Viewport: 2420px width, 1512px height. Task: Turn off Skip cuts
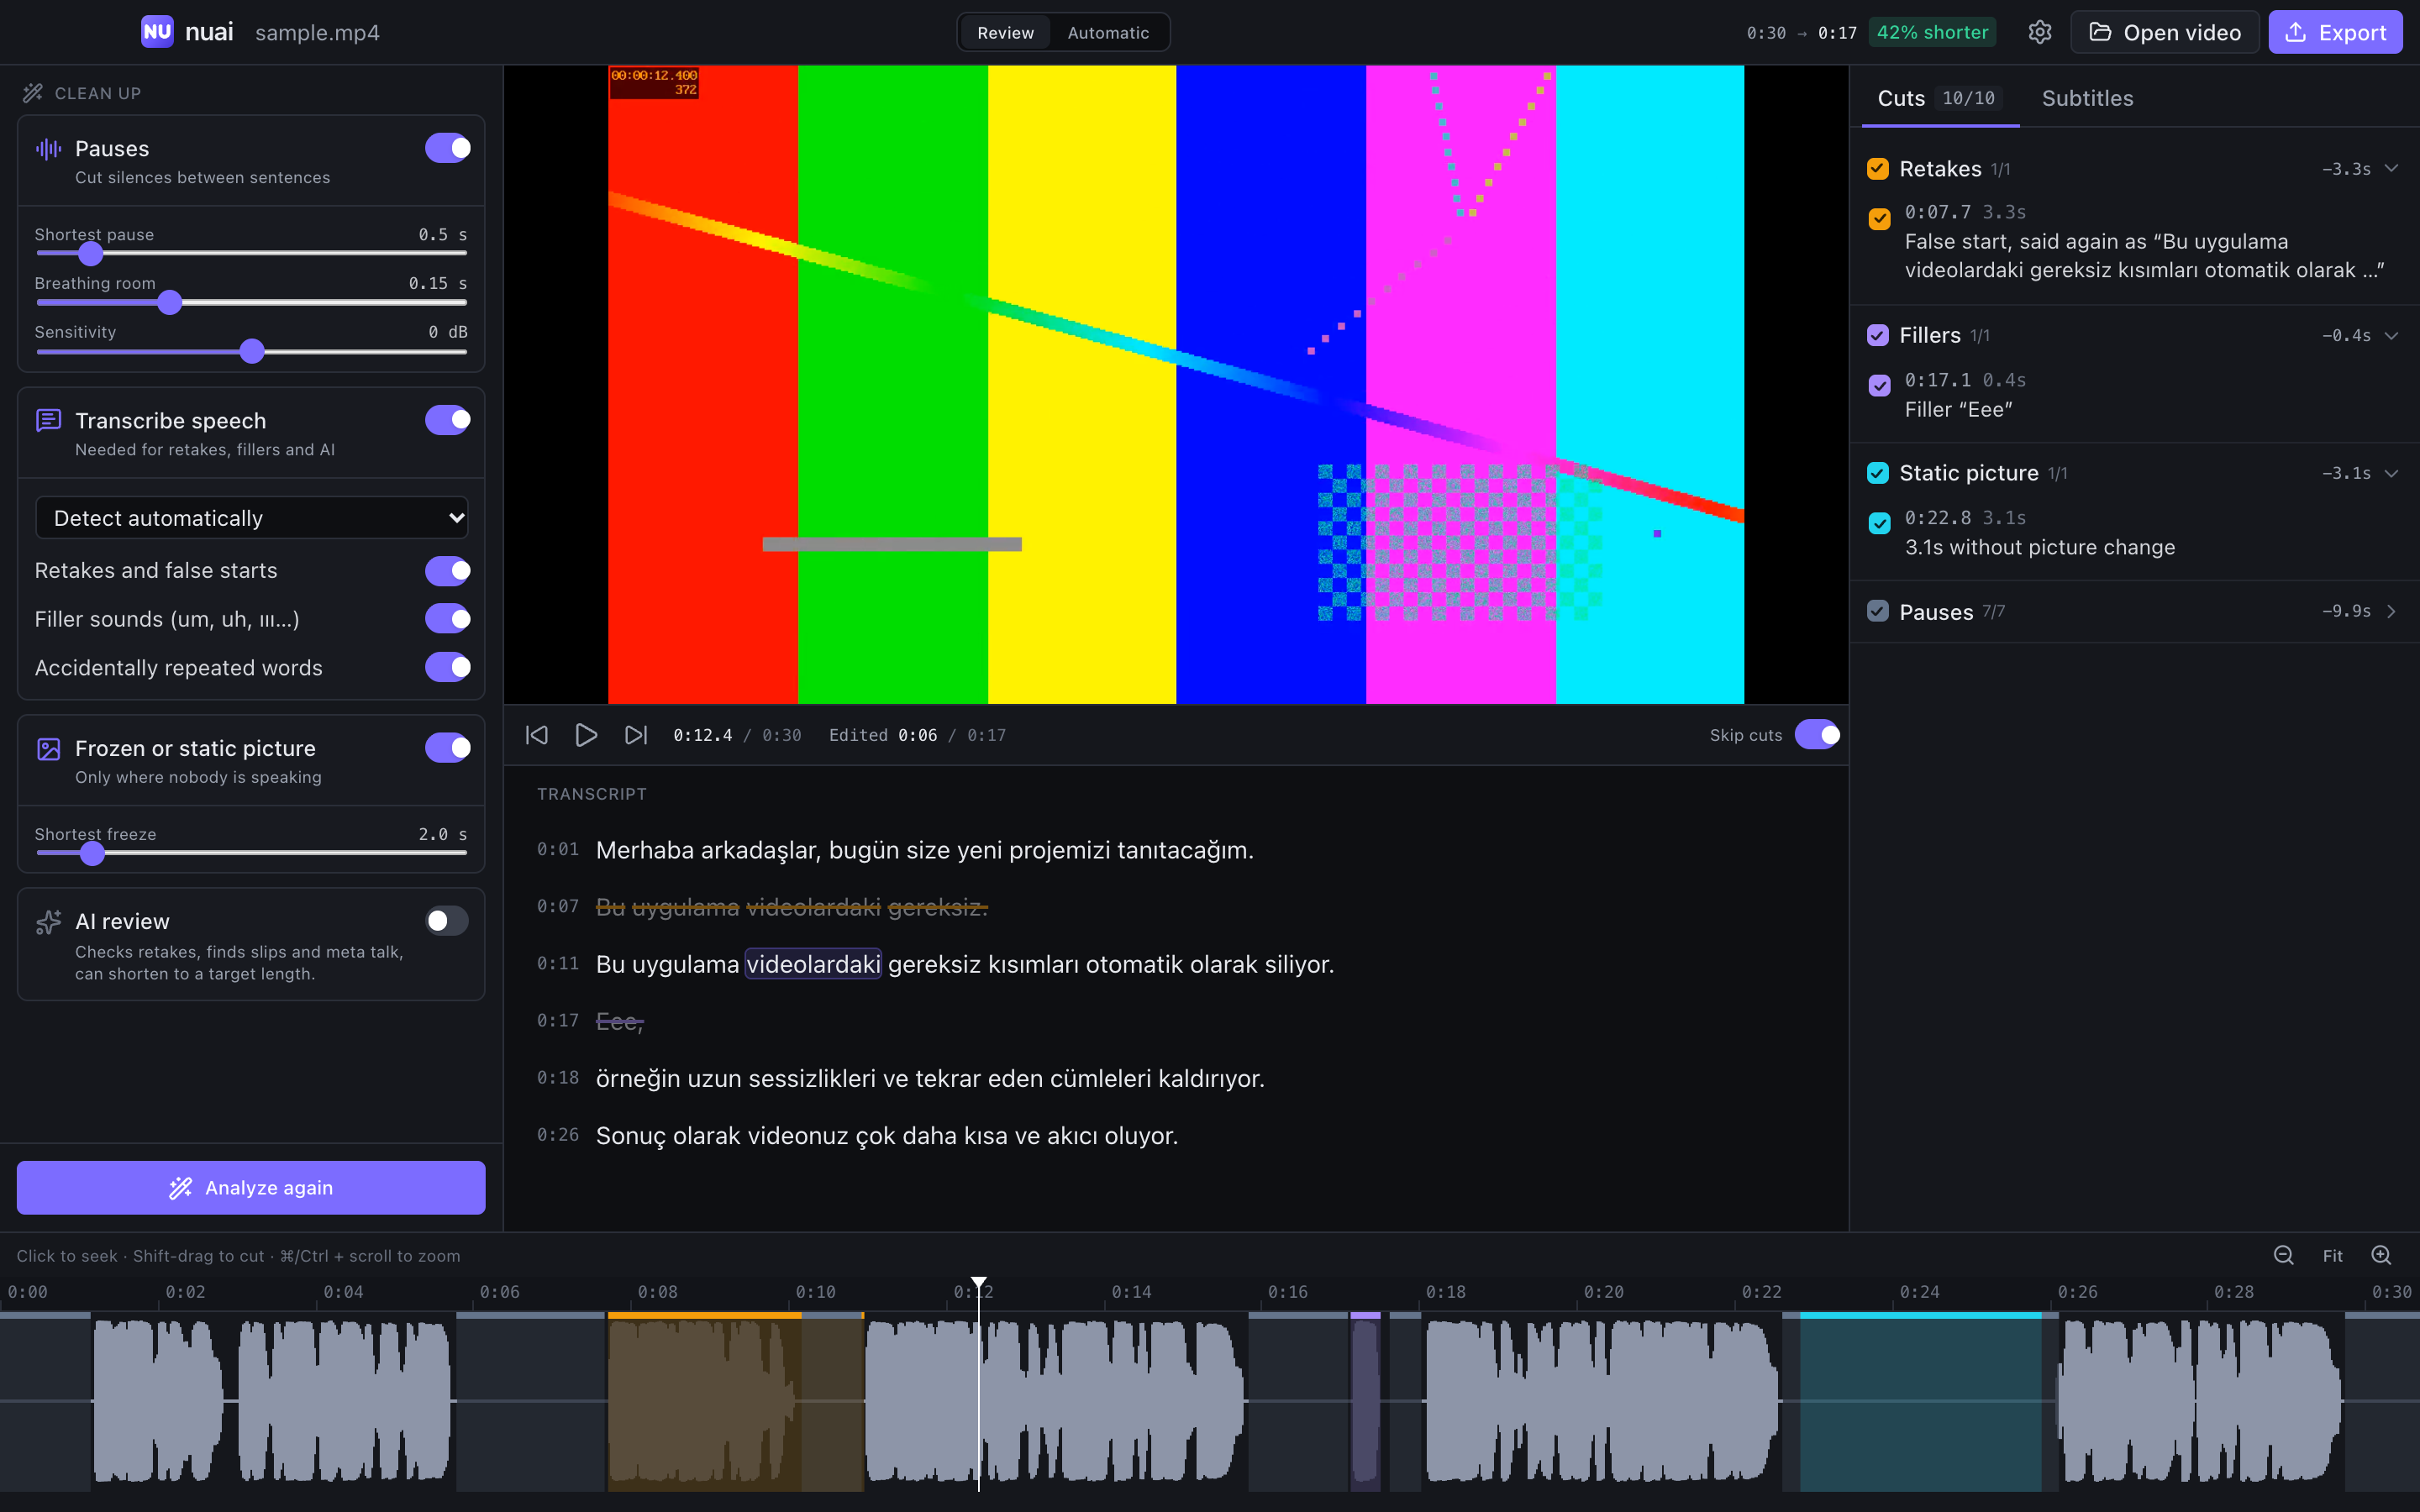pos(1818,735)
